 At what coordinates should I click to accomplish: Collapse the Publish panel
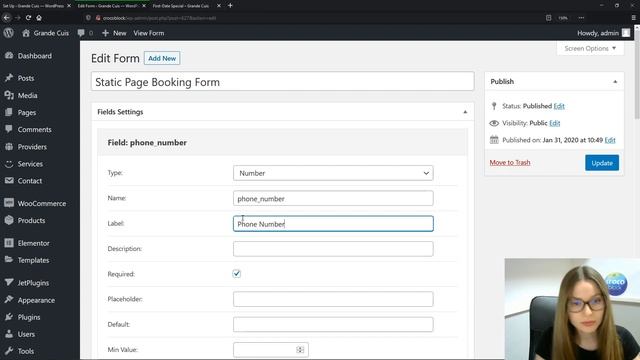tap(615, 82)
